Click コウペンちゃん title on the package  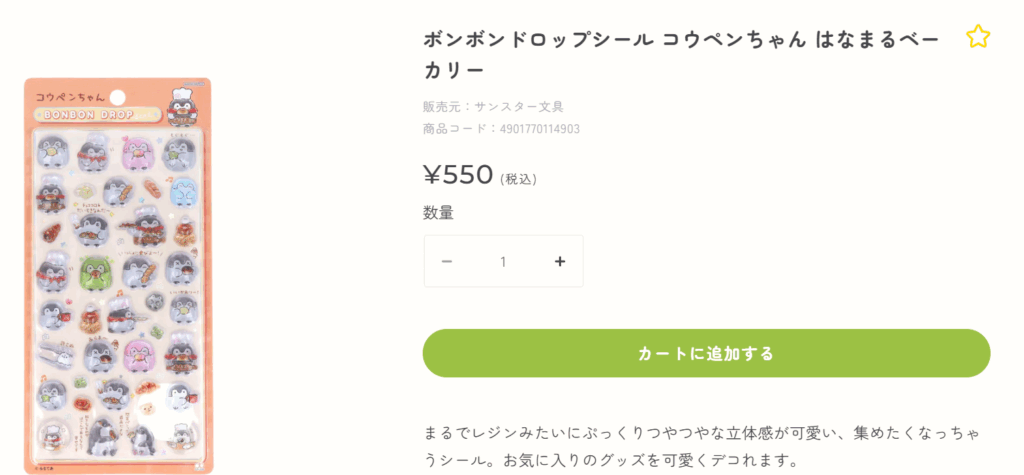click(x=70, y=97)
